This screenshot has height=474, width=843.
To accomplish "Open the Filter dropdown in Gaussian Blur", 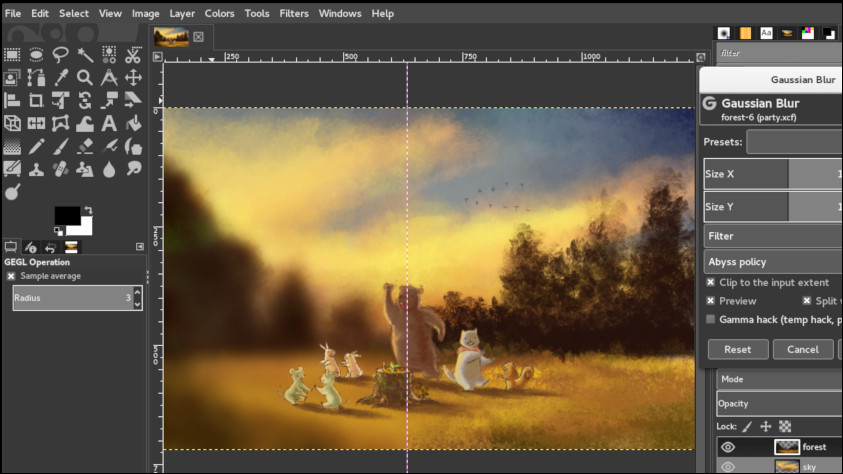I will (773, 236).
